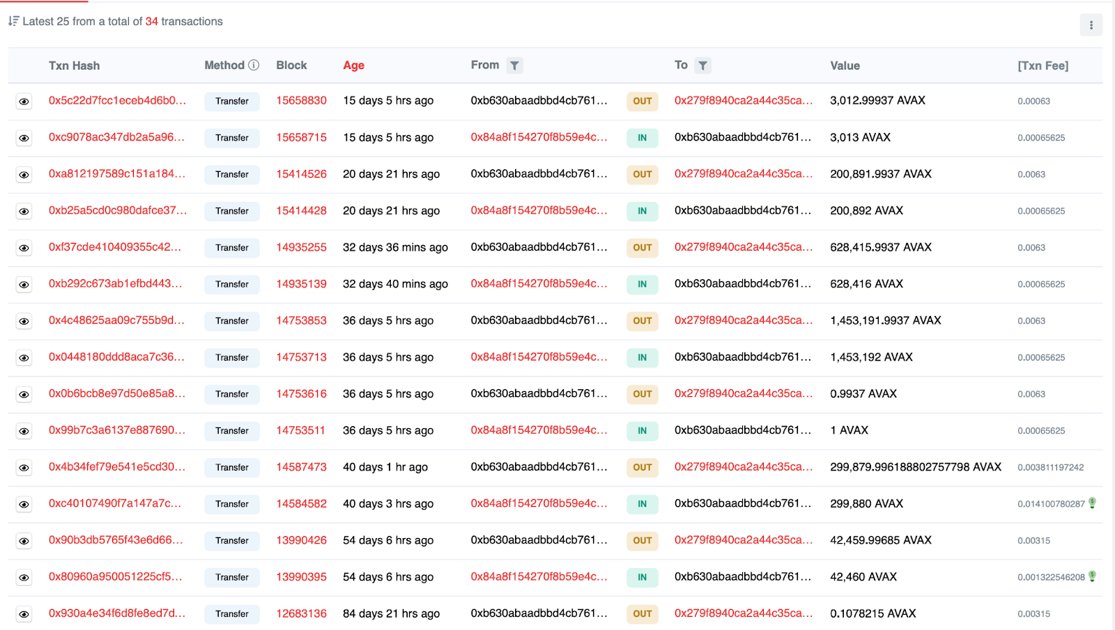The width and height of the screenshot is (1115, 630).
Task: Open block 14753853
Action: pos(302,320)
